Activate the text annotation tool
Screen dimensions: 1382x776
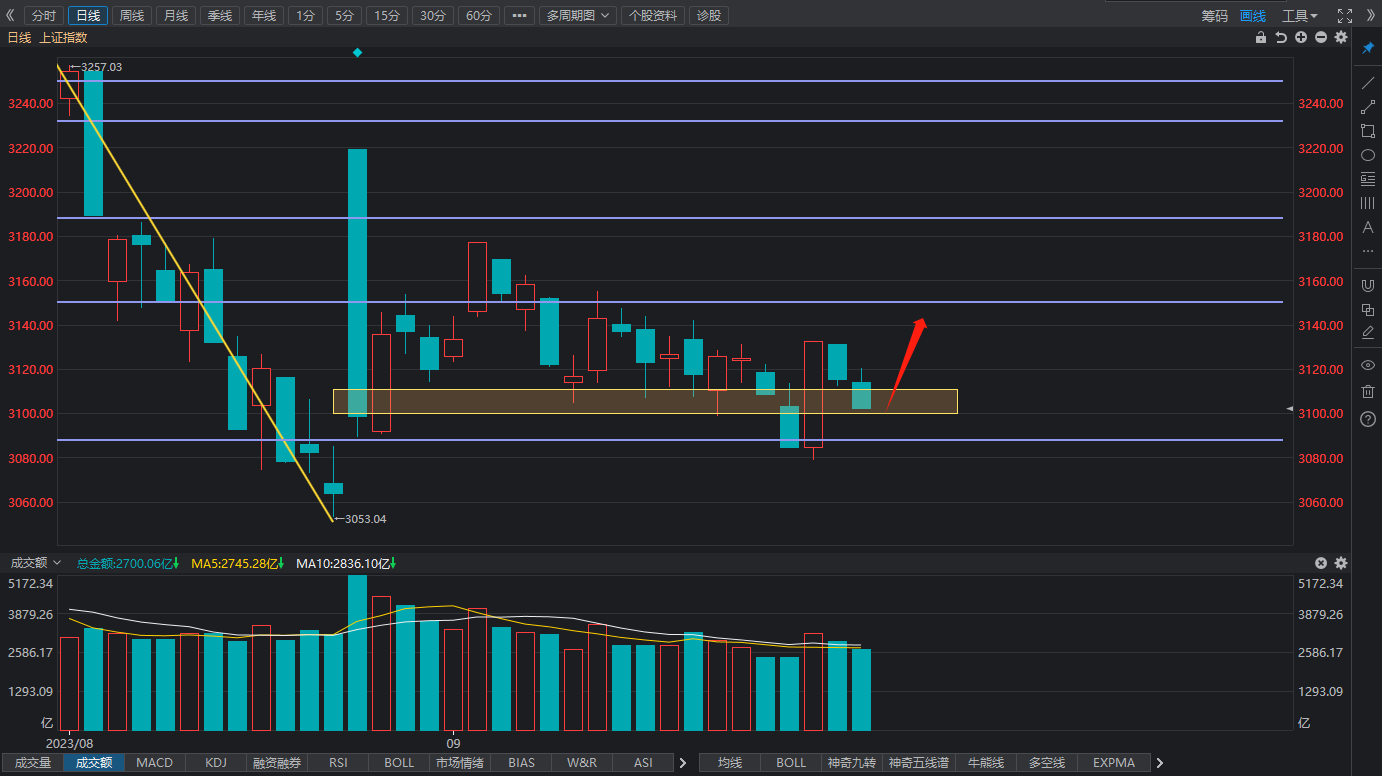tap(1368, 227)
